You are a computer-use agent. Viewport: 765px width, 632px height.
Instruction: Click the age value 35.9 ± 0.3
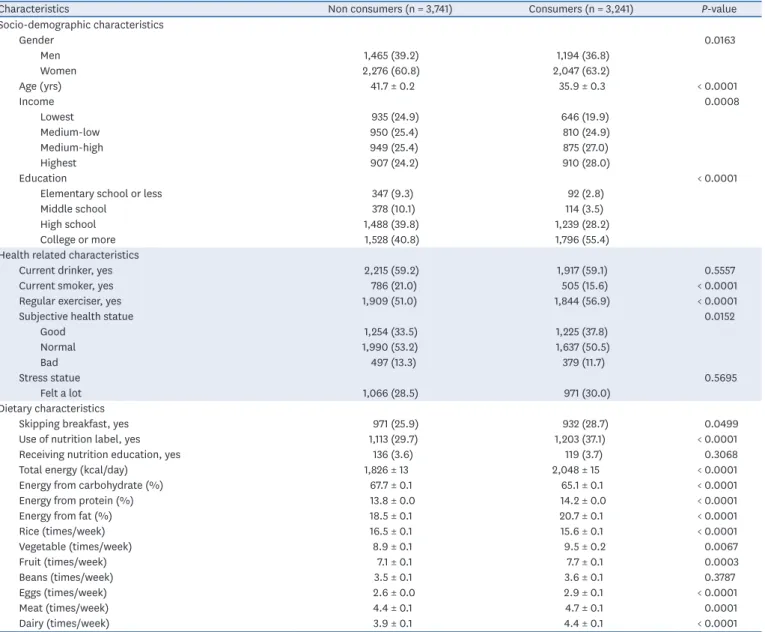point(582,86)
